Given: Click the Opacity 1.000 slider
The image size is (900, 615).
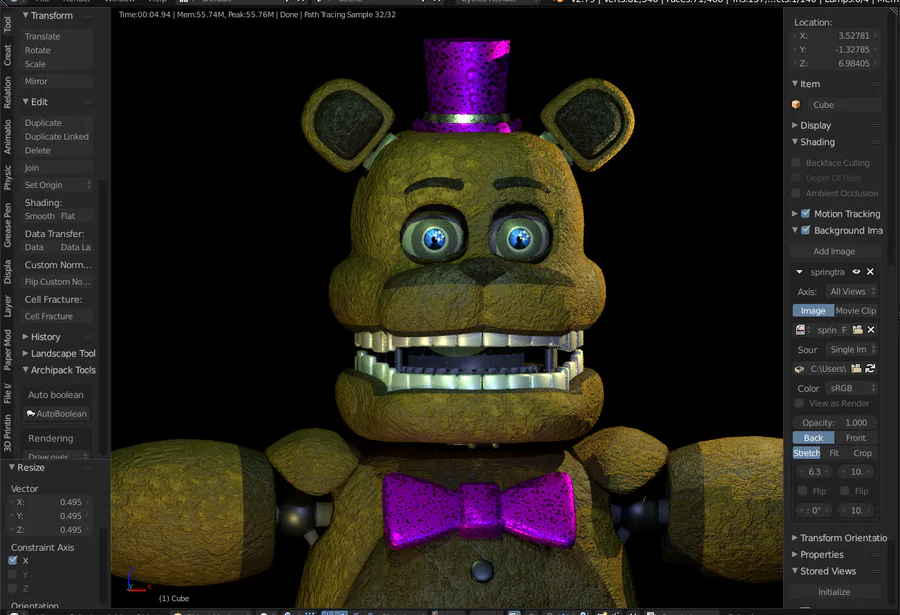Looking at the screenshot, I should click(835, 423).
